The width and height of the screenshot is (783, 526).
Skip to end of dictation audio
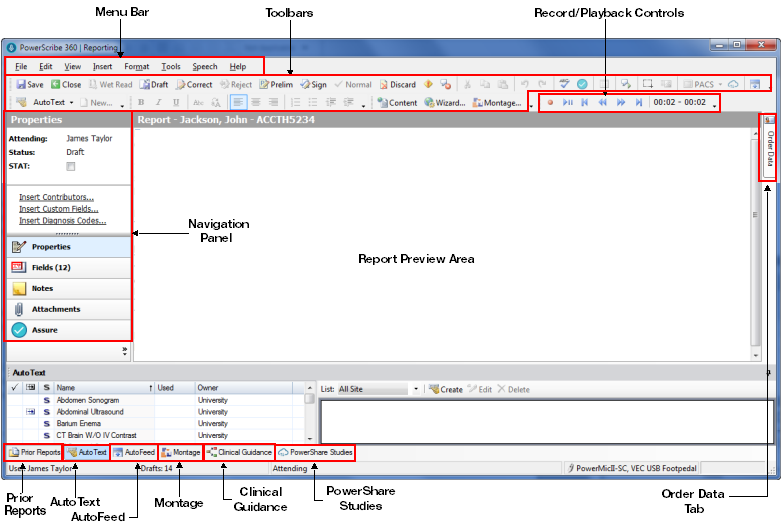point(639,102)
